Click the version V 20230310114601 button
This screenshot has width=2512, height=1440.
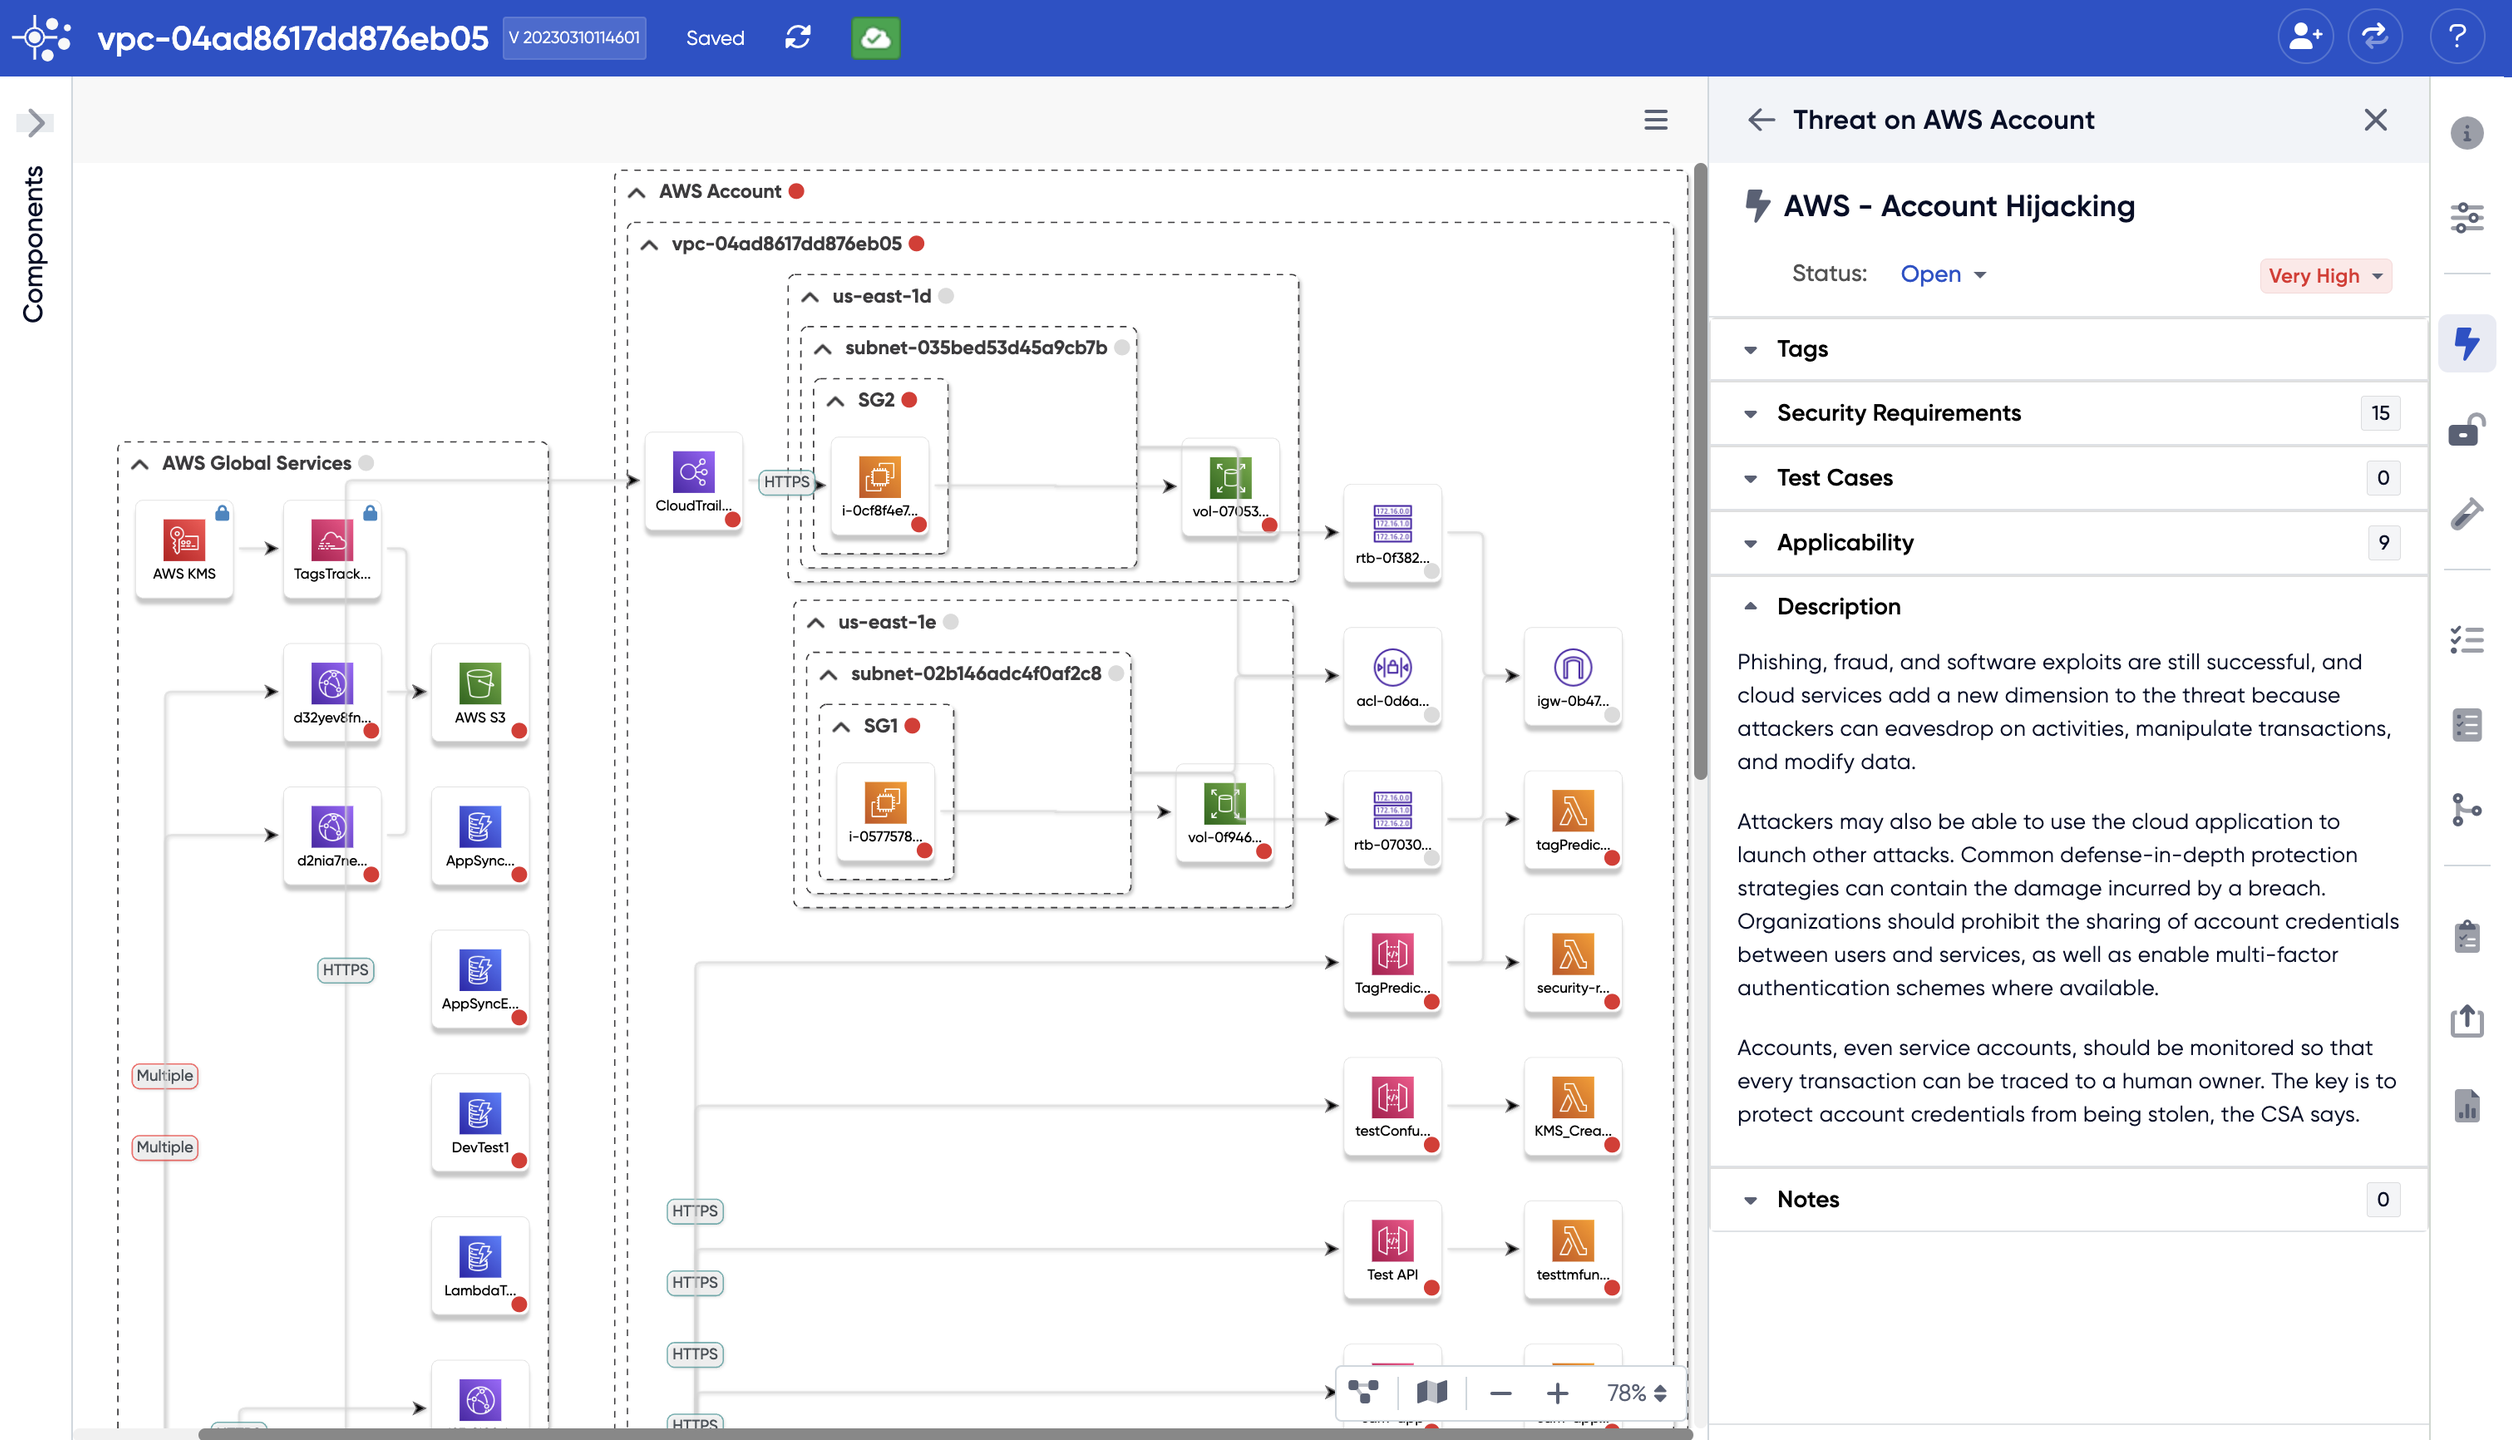(574, 38)
